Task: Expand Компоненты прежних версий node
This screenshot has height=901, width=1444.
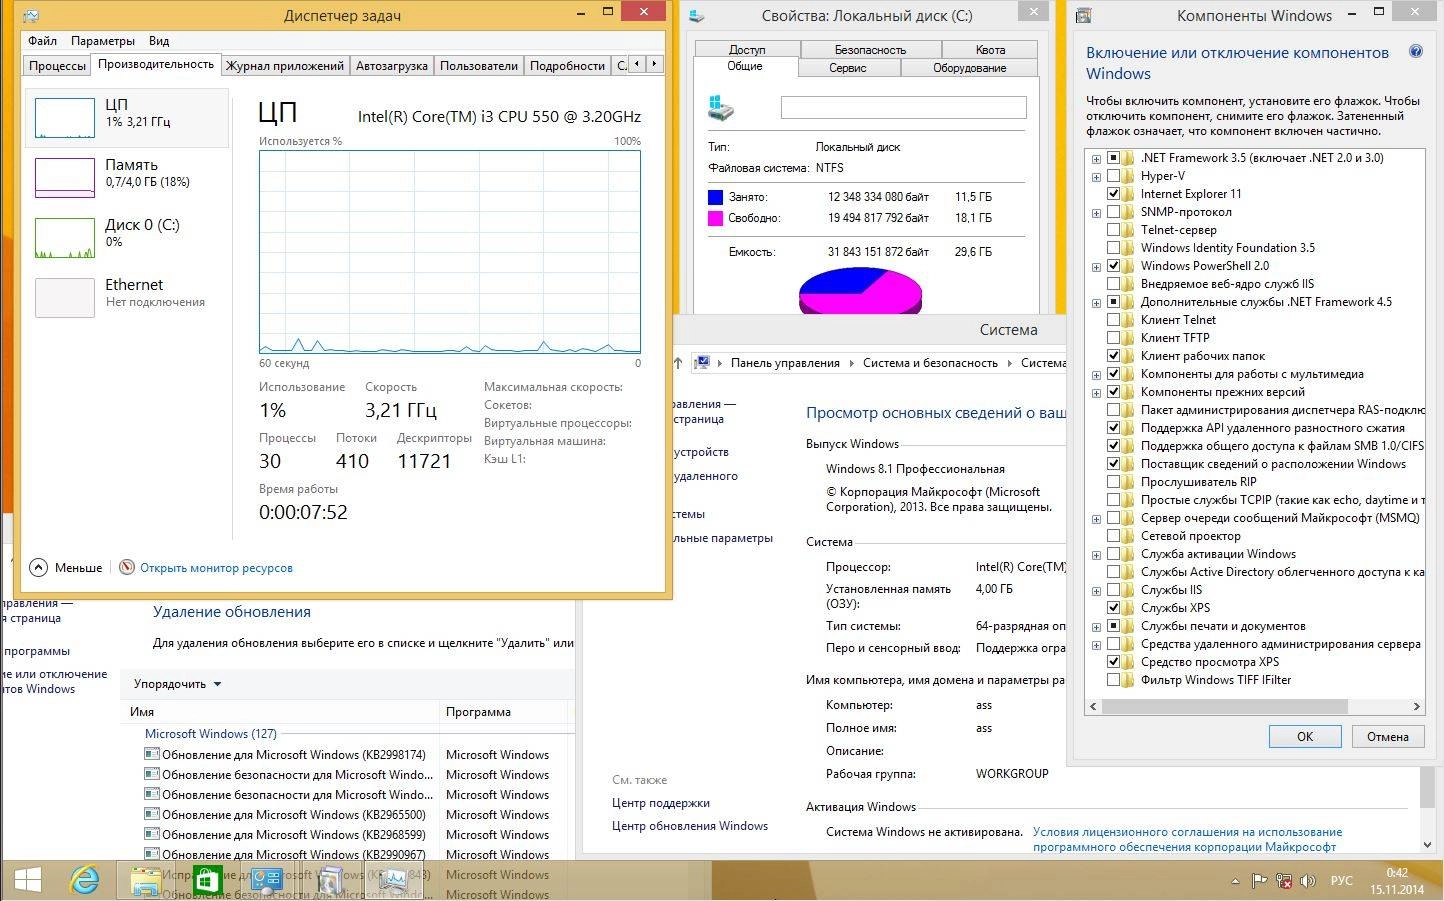Action: (x=1097, y=392)
